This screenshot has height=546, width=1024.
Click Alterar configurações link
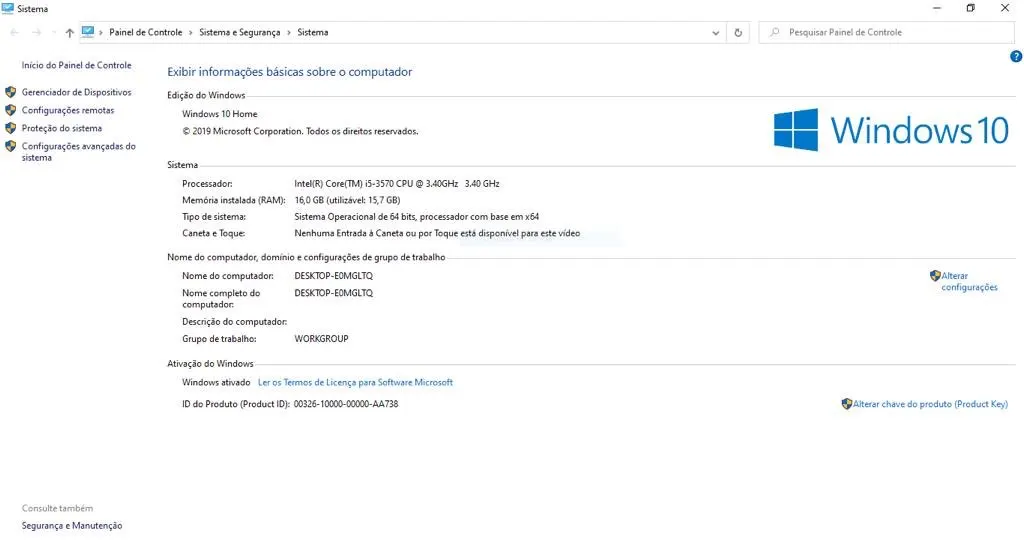point(969,281)
